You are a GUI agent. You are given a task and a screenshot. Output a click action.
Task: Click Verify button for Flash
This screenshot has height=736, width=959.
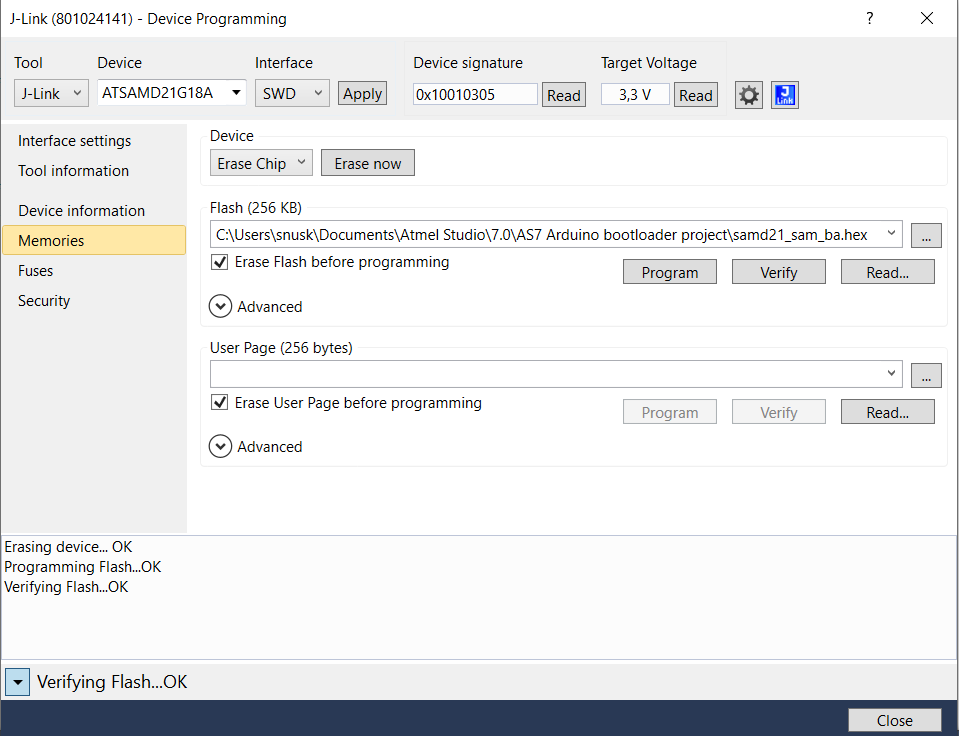[779, 272]
